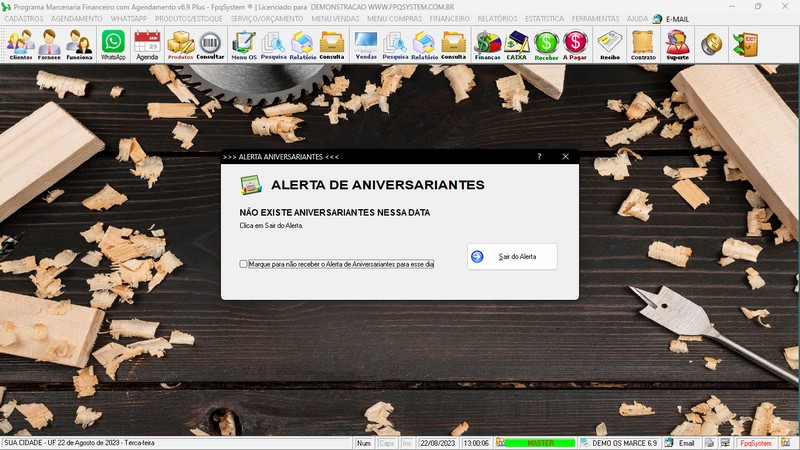Click the 13:00:06 clock in status bar
The width and height of the screenshot is (800, 450).
click(x=476, y=443)
